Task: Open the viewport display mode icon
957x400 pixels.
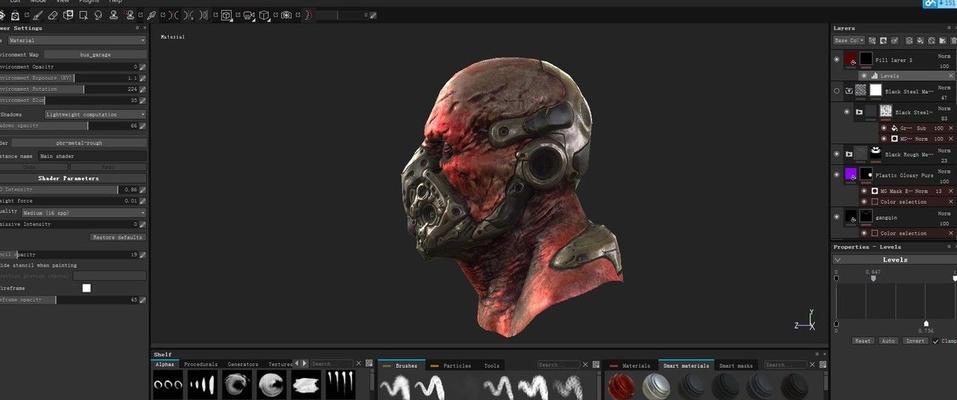Action: 226,15
